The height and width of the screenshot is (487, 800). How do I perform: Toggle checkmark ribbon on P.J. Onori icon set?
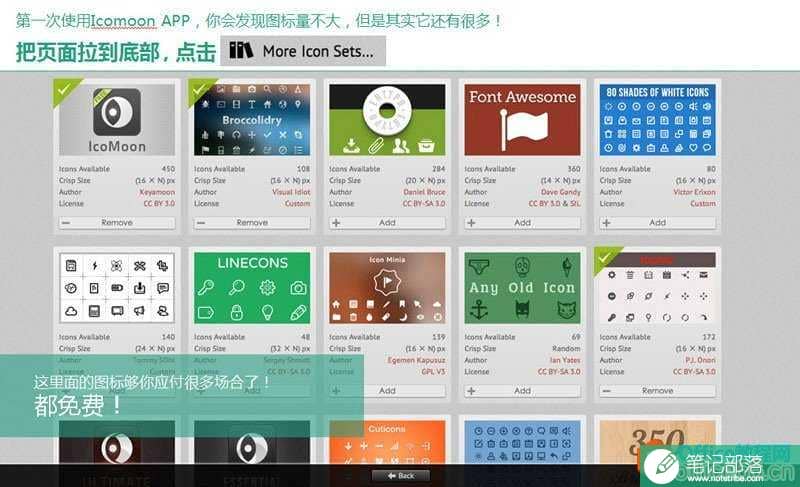coord(606,259)
